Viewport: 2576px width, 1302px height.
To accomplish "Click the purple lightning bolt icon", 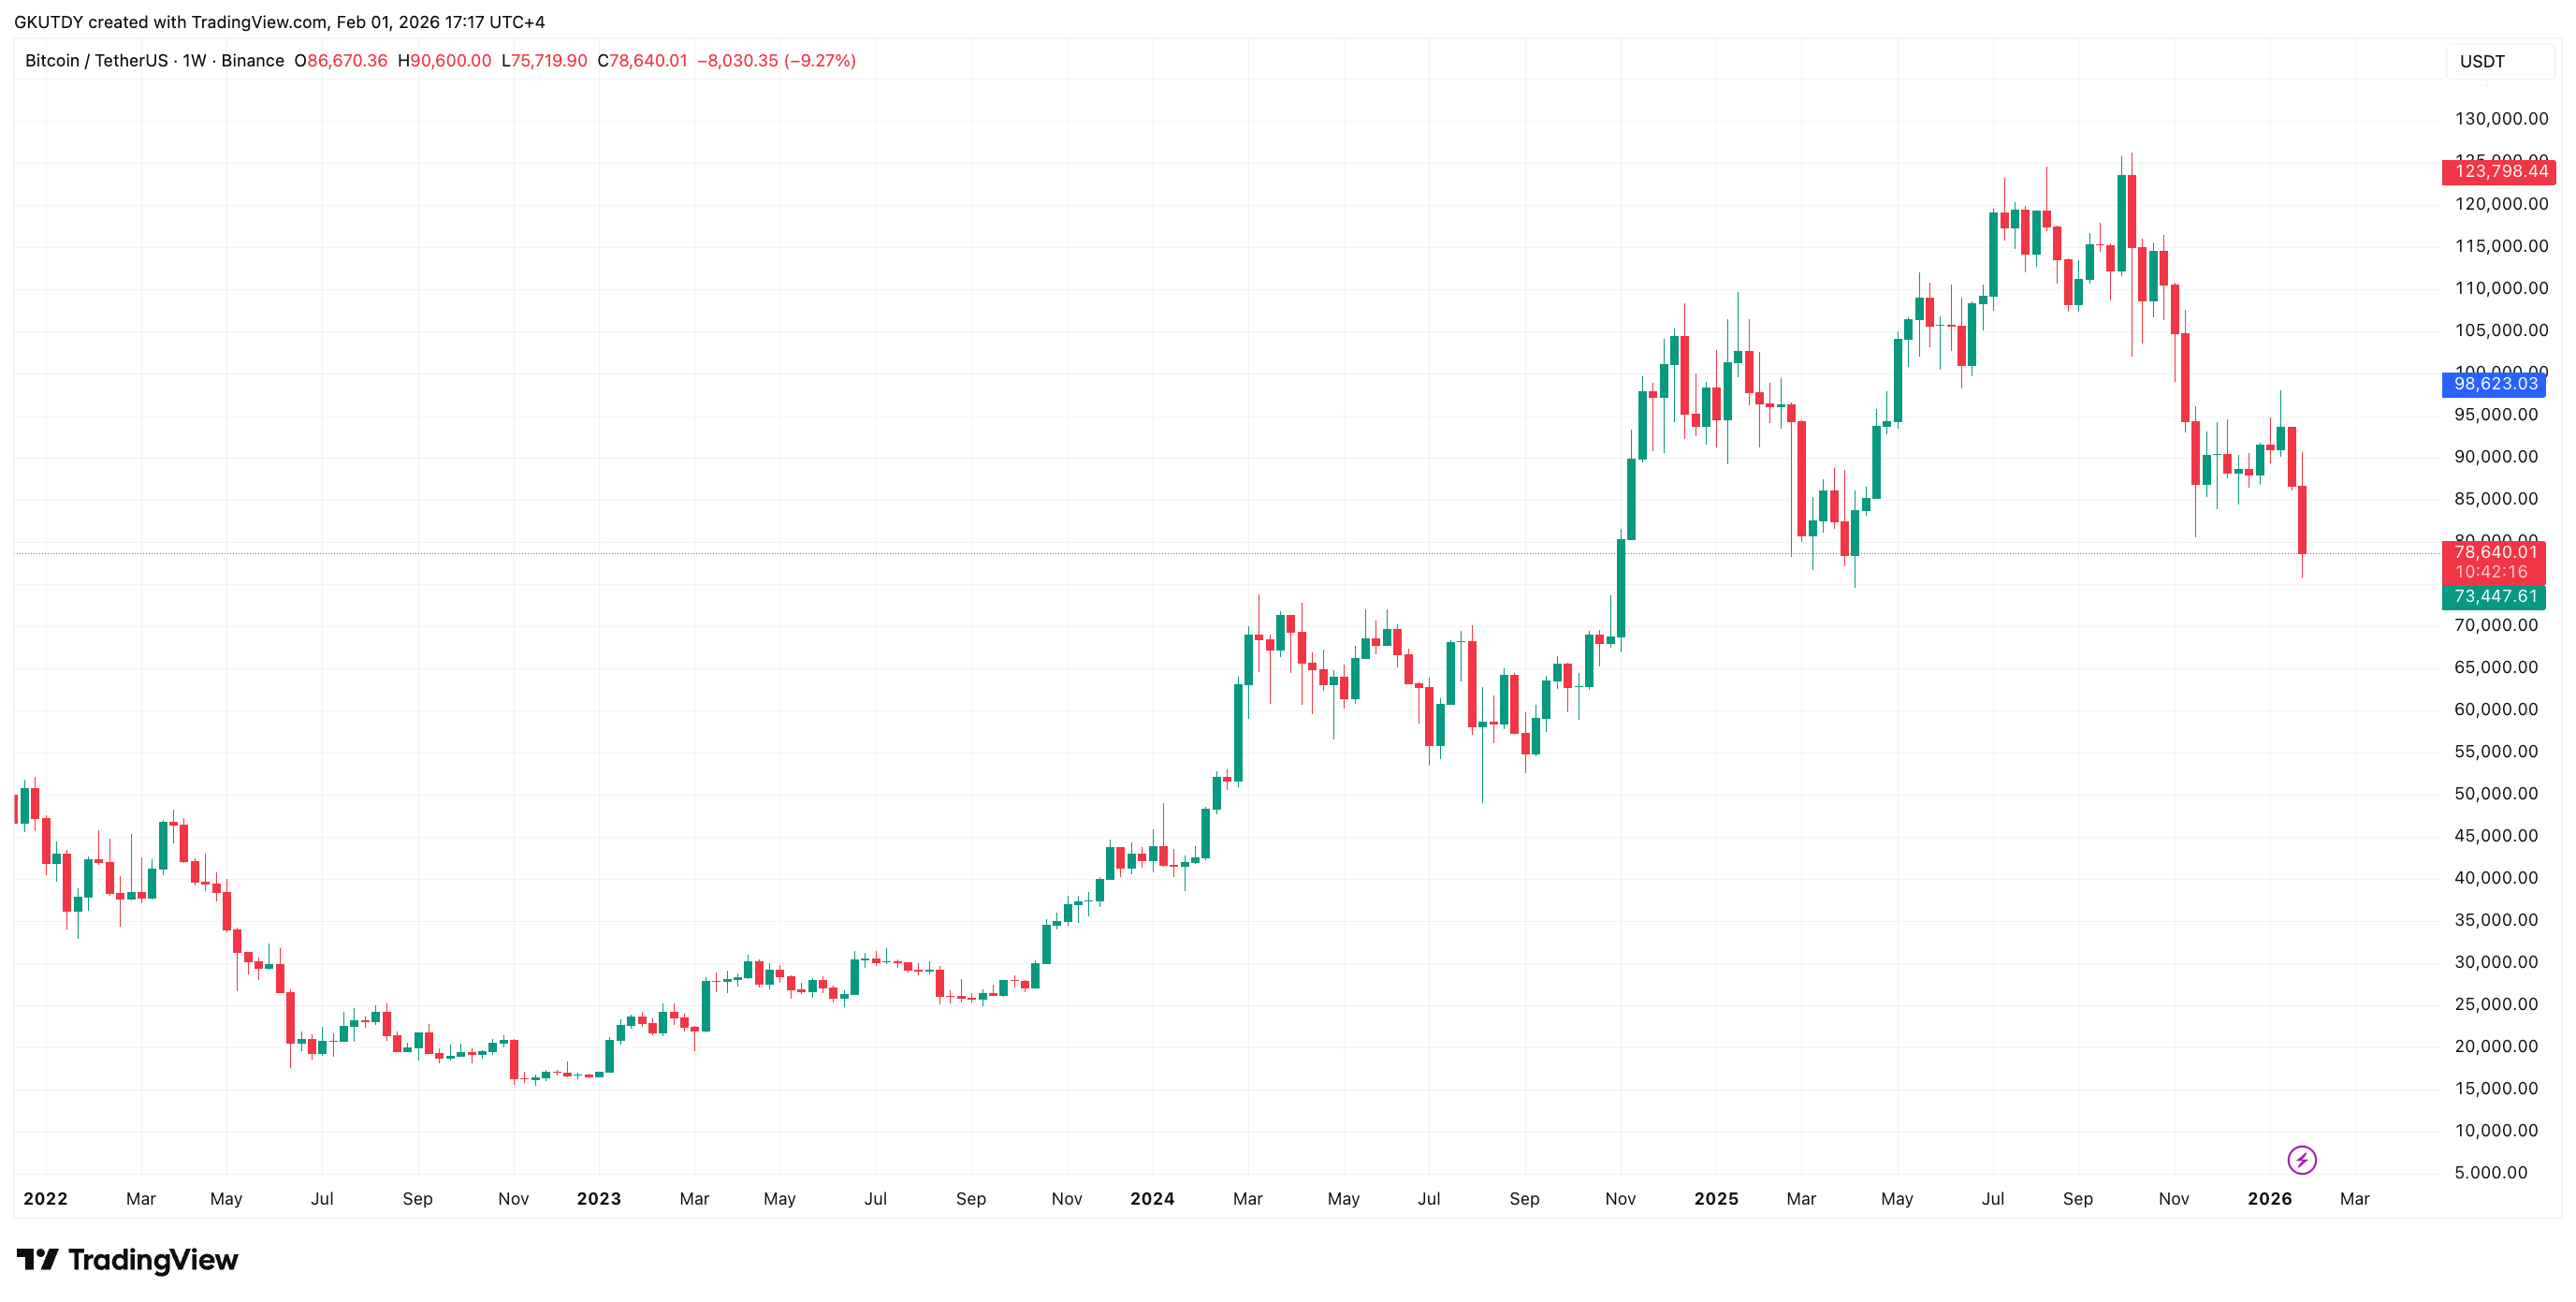I will (2301, 1160).
